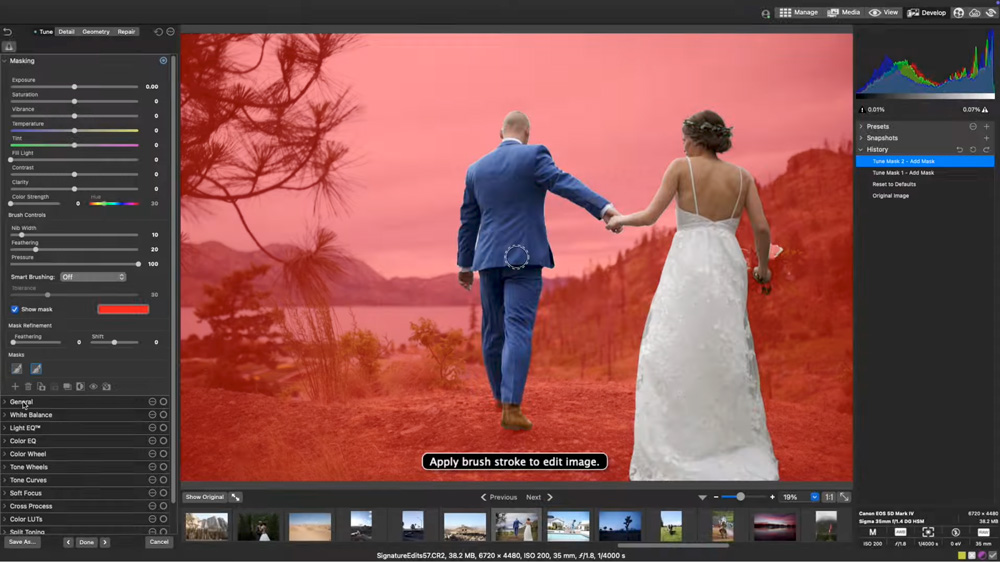Select Tune Mask 1 - Add Mask history entry
The width and height of the screenshot is (1000, 562).
pyautogui.click(x=903, y=173)
